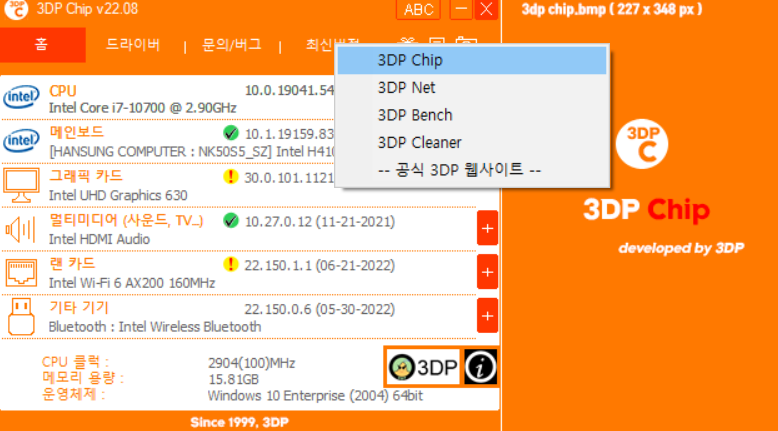
Task: Expand the 멀티미디어 row with its plus button
Action: [x=487, y=228]
